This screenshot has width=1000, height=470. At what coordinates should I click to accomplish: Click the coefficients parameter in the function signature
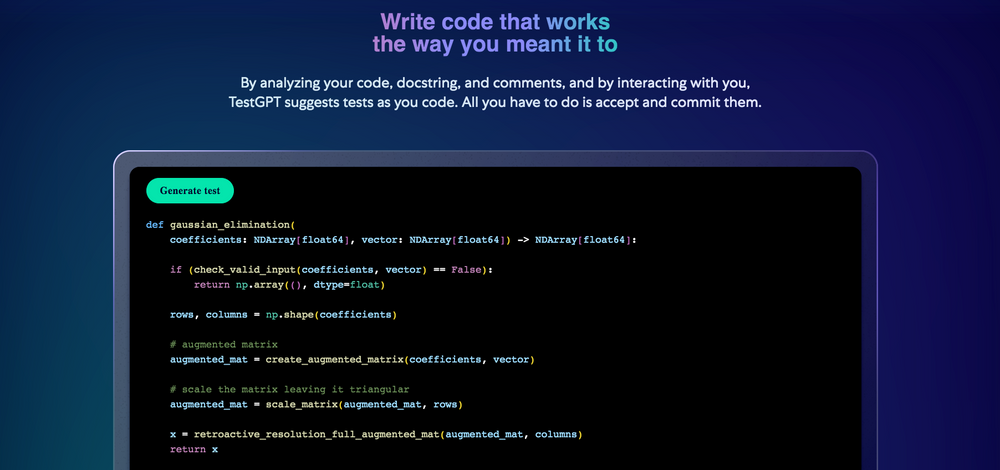click(x=206, y=240)
